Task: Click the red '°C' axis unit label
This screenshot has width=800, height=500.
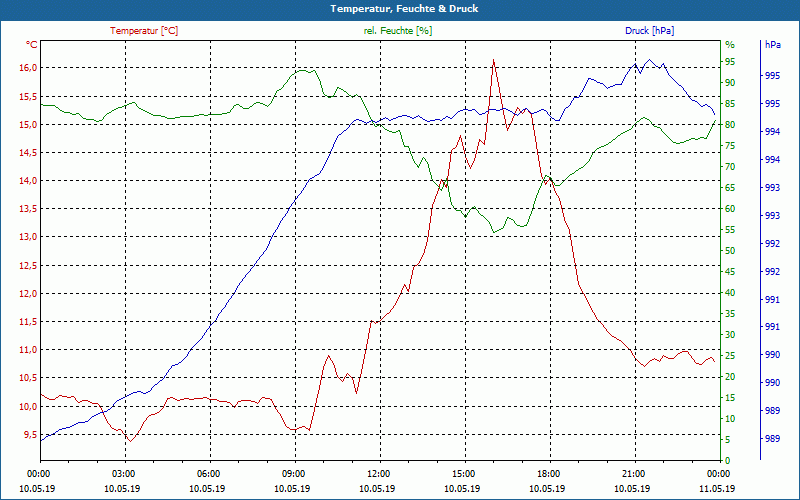Action: pyautogui.click(x=32, y=45)
